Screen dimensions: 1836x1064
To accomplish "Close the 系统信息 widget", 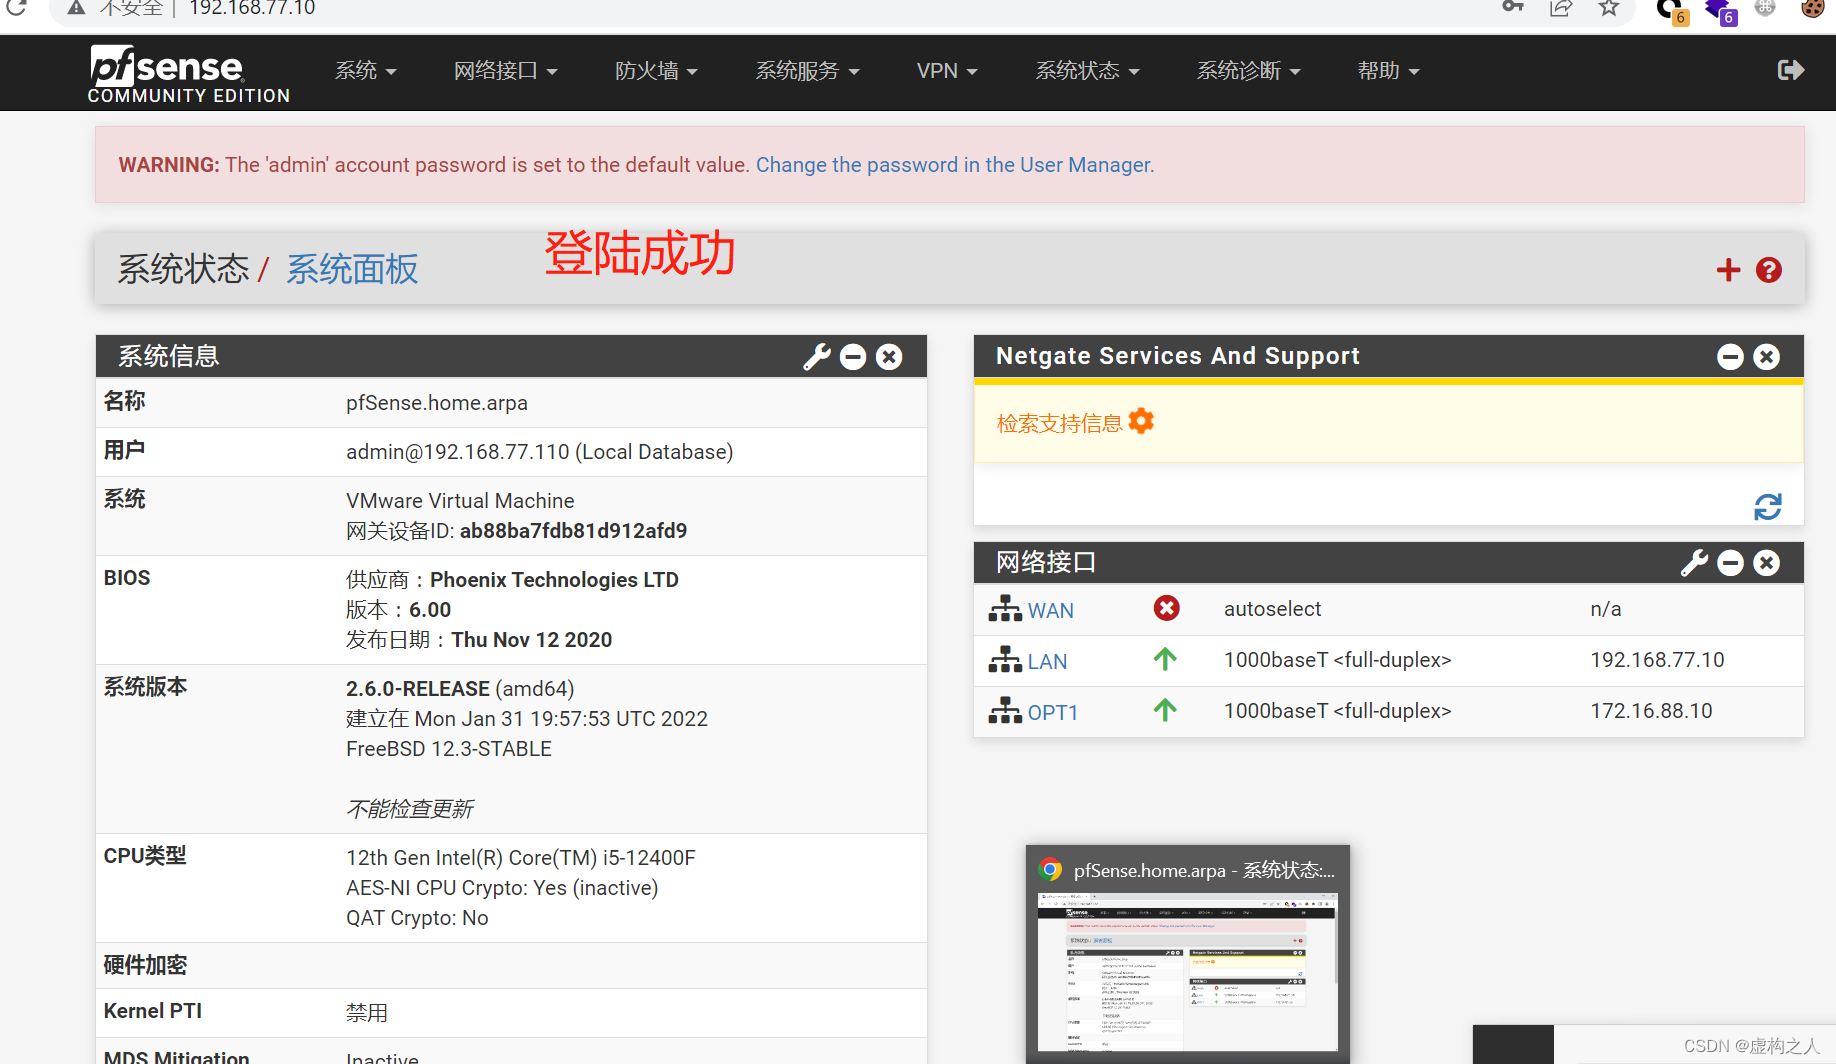I will [x=889, y=357].
